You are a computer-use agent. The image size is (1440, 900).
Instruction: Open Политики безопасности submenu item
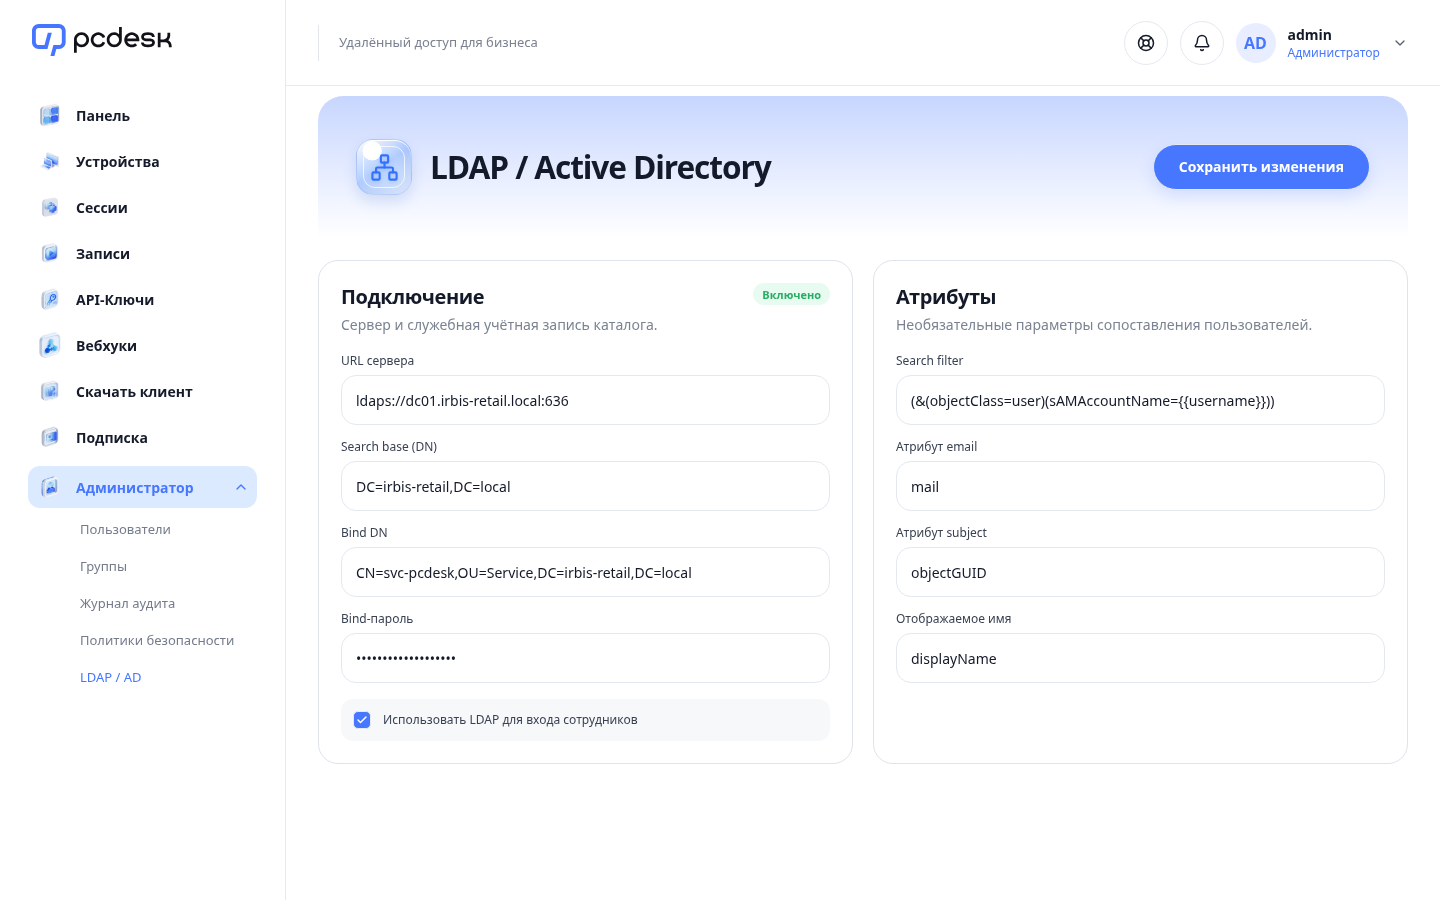pyautogui.click(x=157, y=641)
